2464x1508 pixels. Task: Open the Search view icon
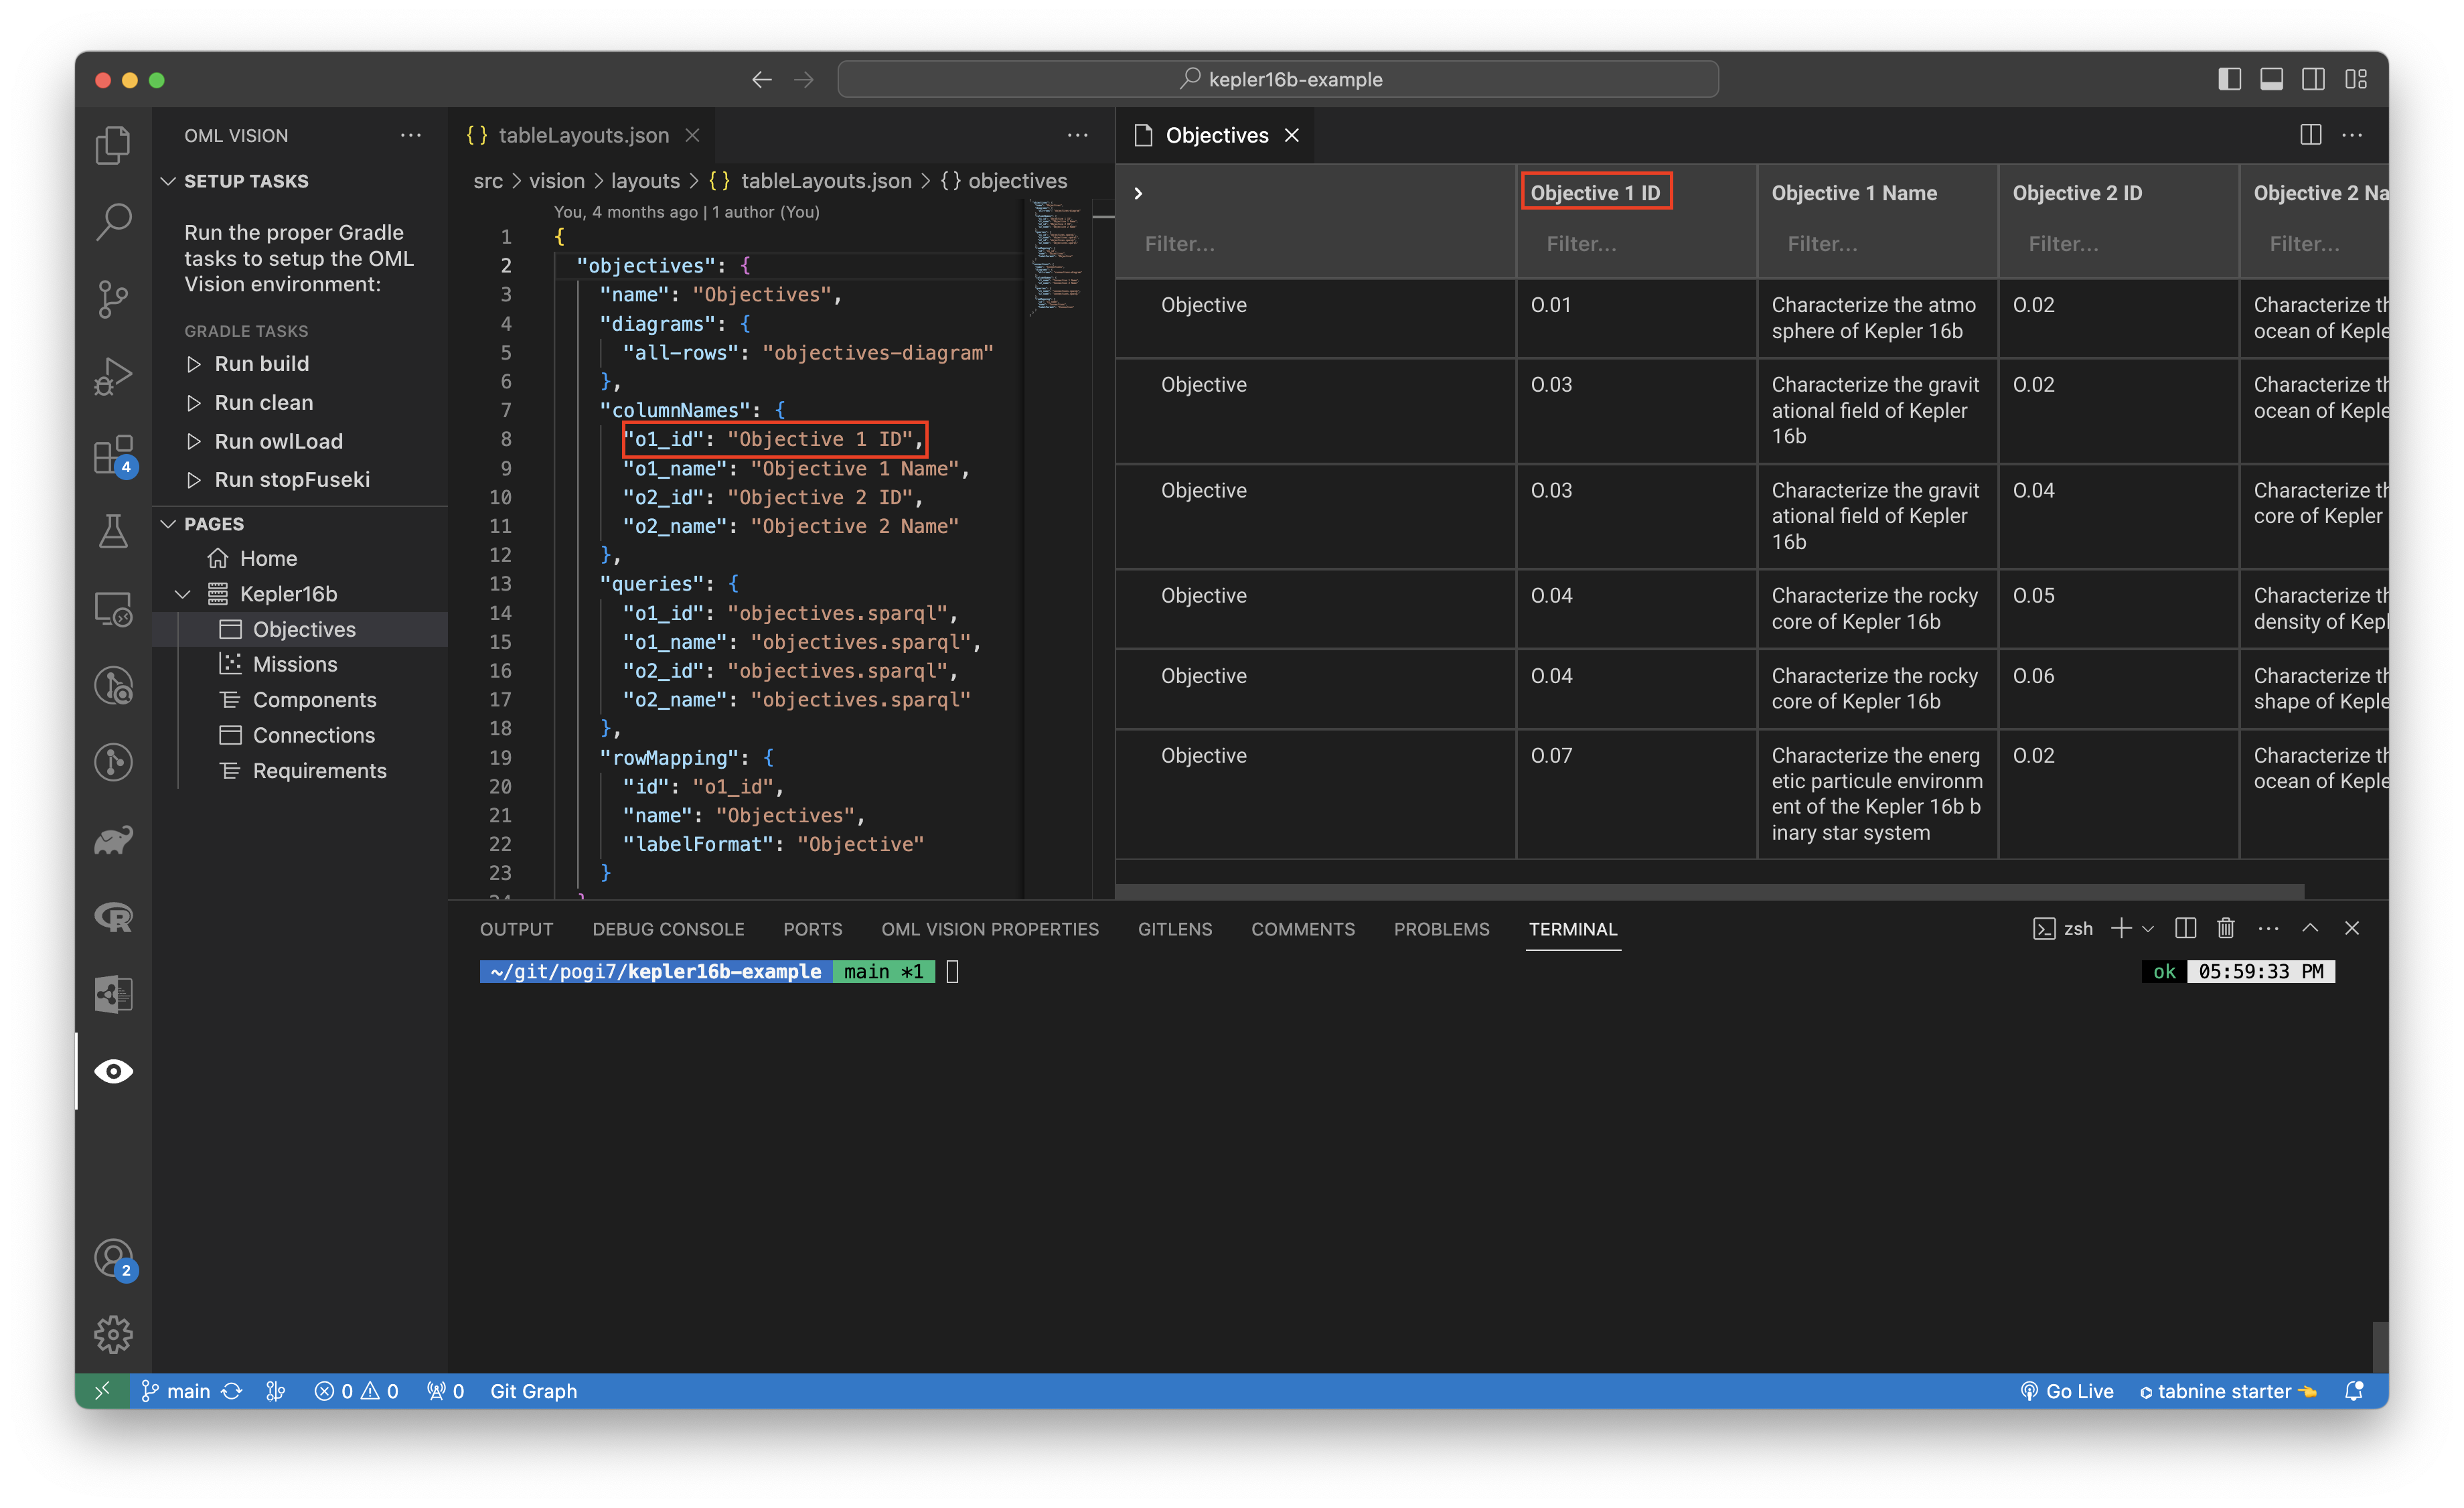[x=113, y=222]
